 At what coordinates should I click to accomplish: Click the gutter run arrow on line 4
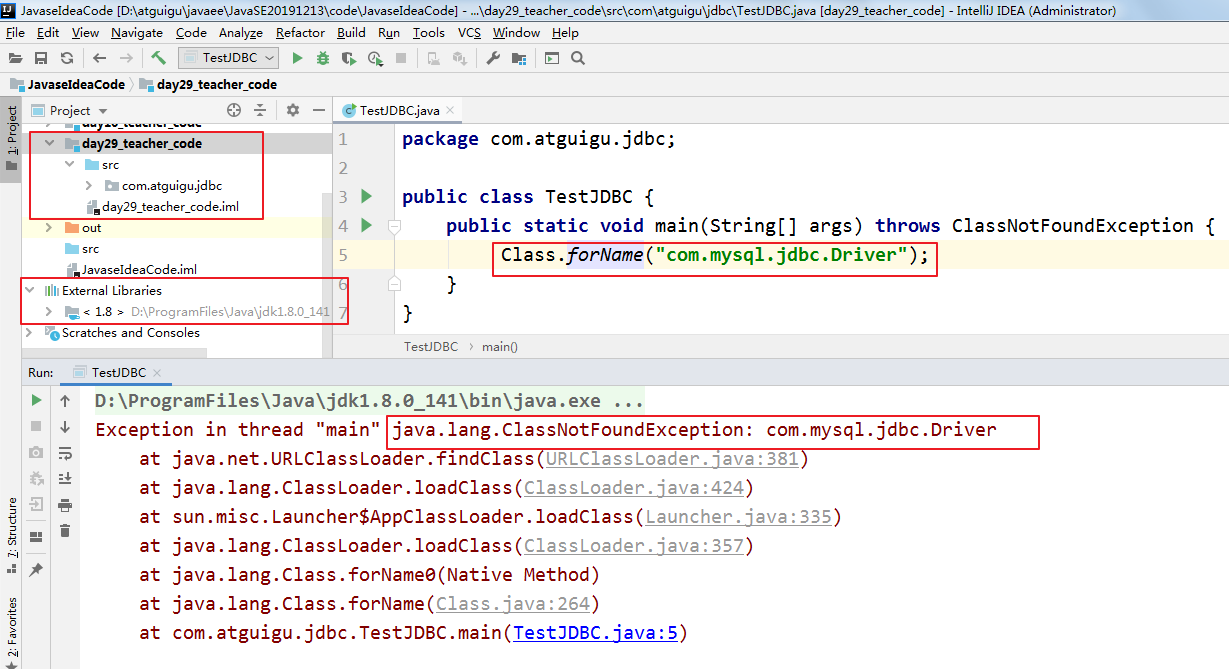[366, 225]
